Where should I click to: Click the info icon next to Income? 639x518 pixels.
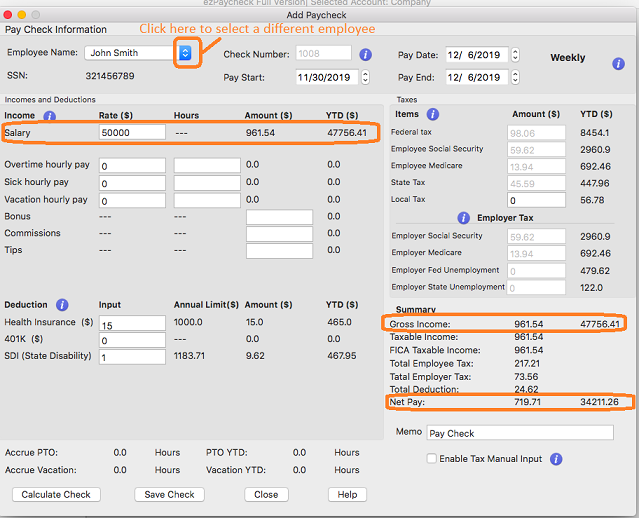point(50,116)
